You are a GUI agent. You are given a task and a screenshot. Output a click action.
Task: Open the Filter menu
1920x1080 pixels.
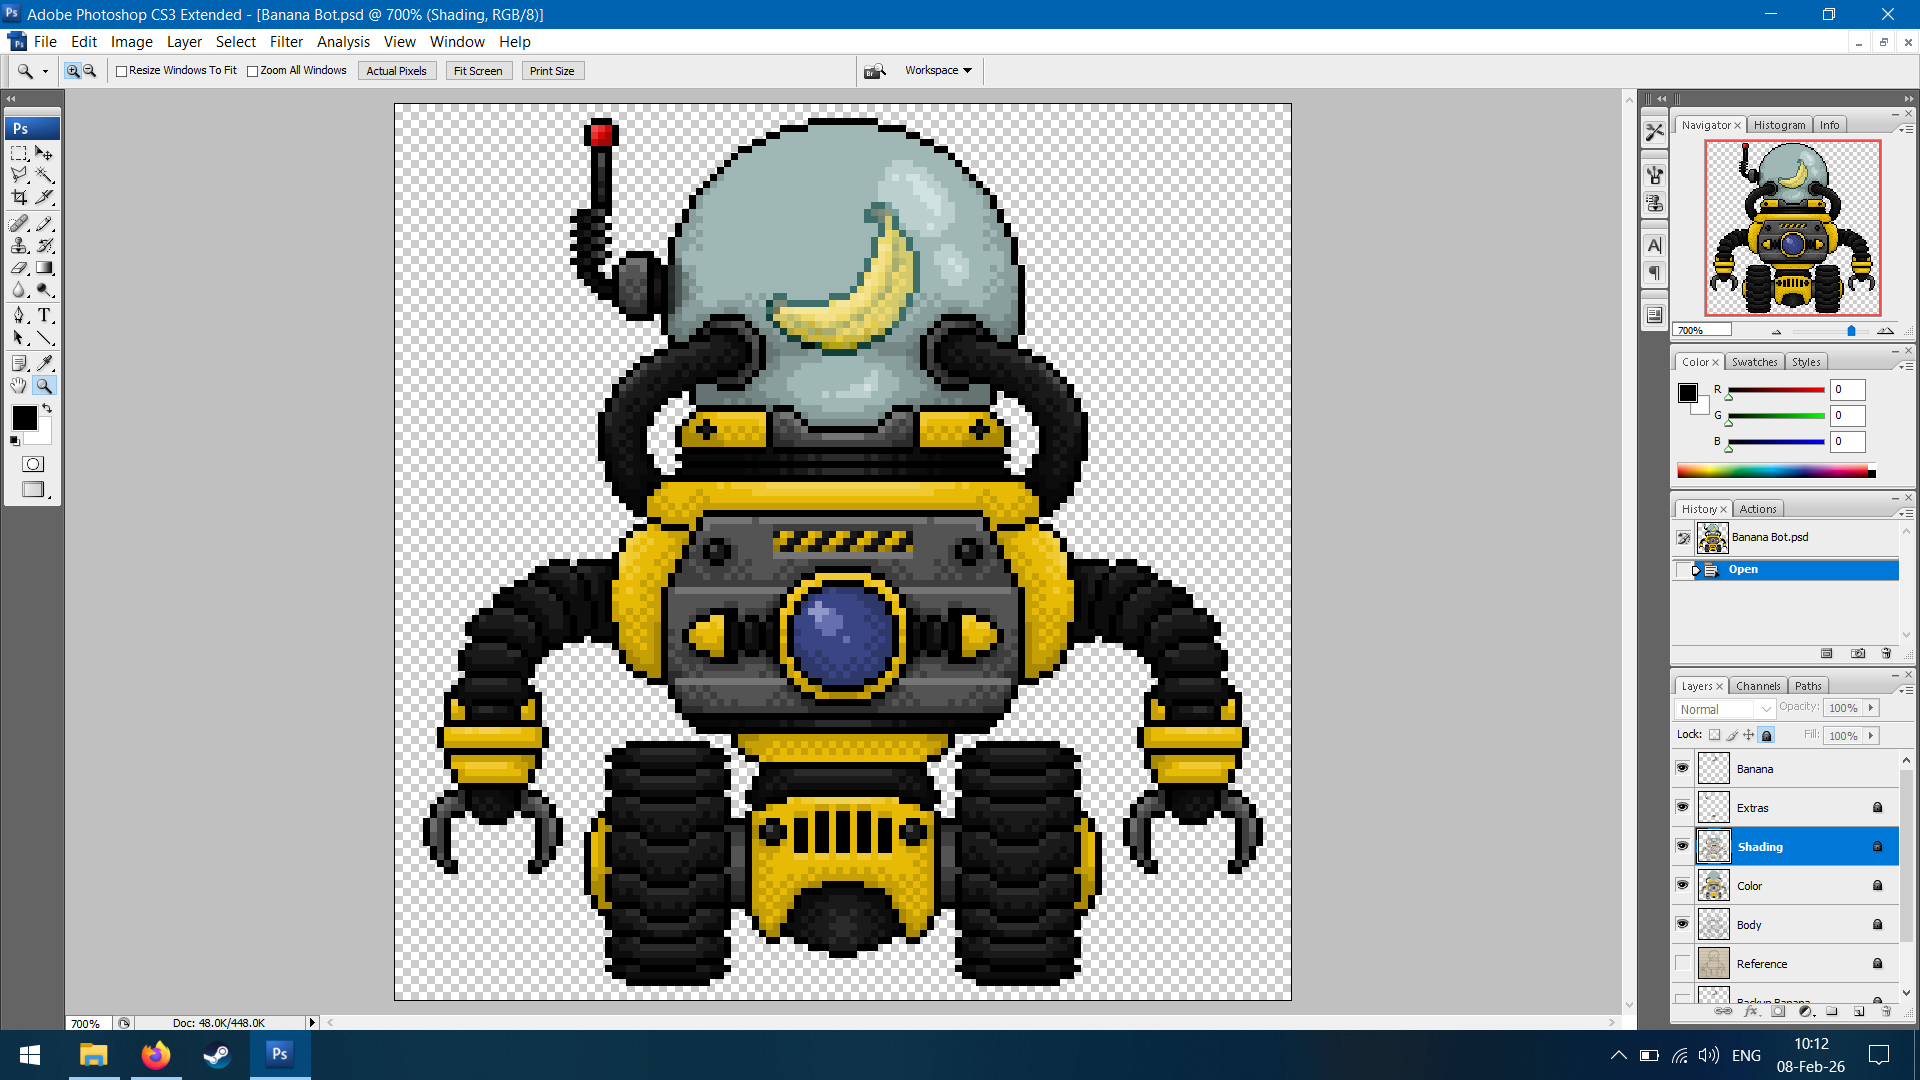click(286, 42)
